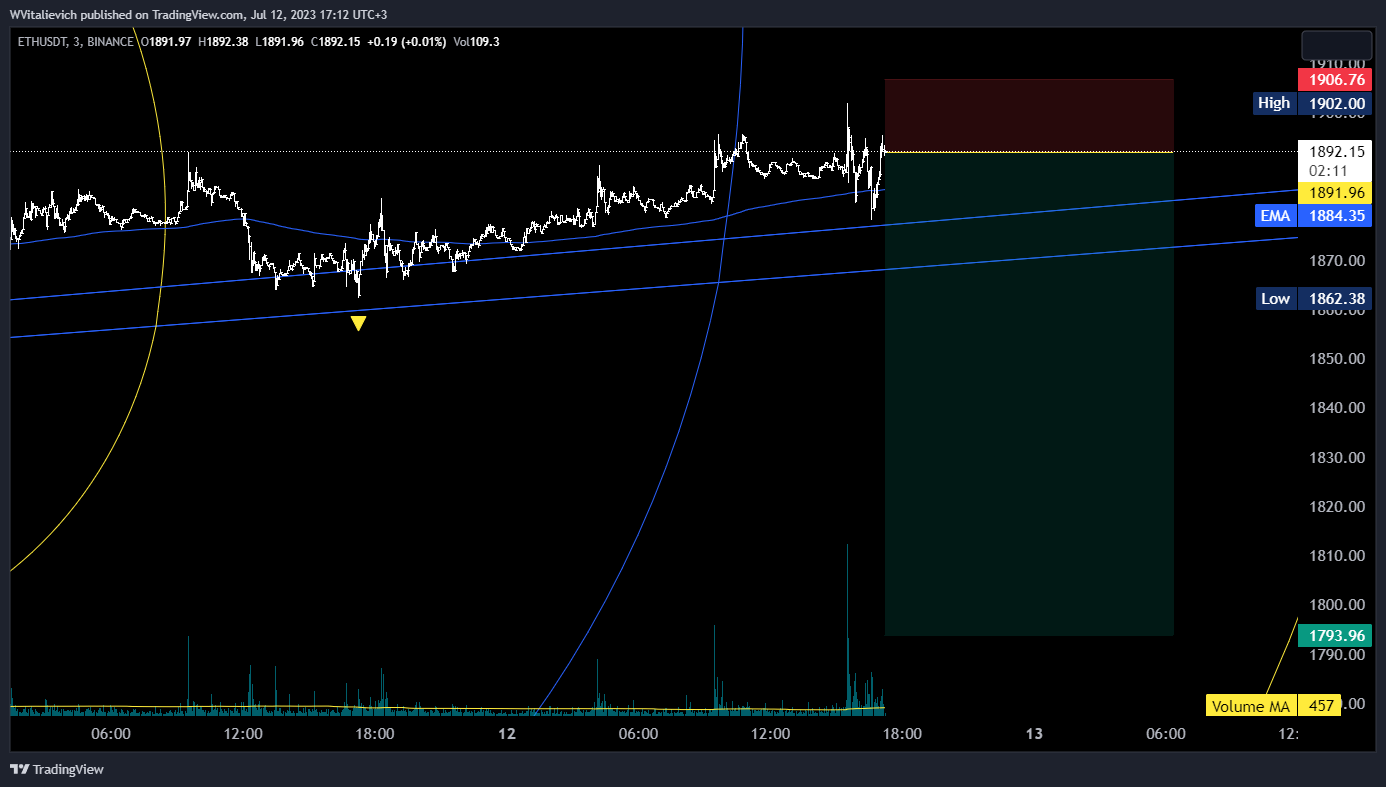Click the red 1906.76 stop price label

point(1333,79)
